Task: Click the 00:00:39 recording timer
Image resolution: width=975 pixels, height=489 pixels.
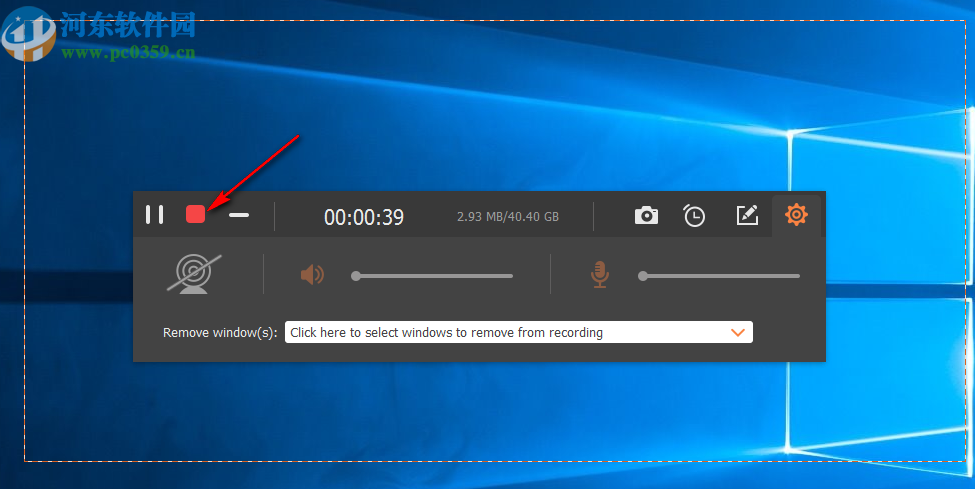Action: [x=364, y=217]
